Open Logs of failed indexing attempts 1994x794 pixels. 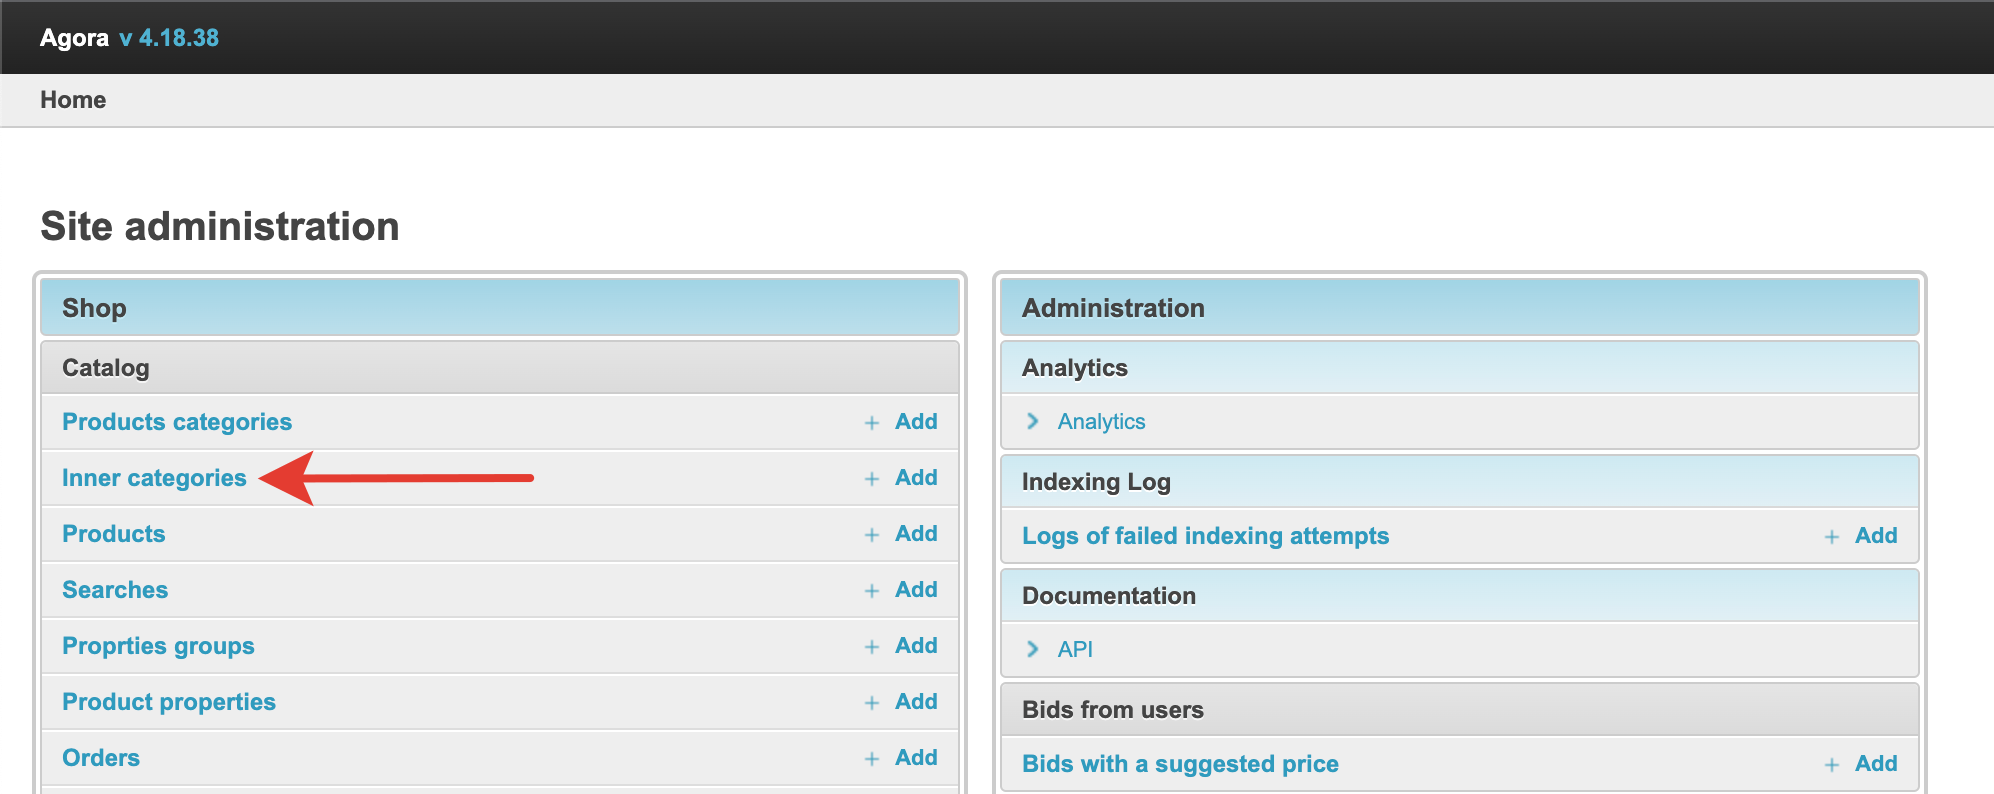[x=1205, y=536]
